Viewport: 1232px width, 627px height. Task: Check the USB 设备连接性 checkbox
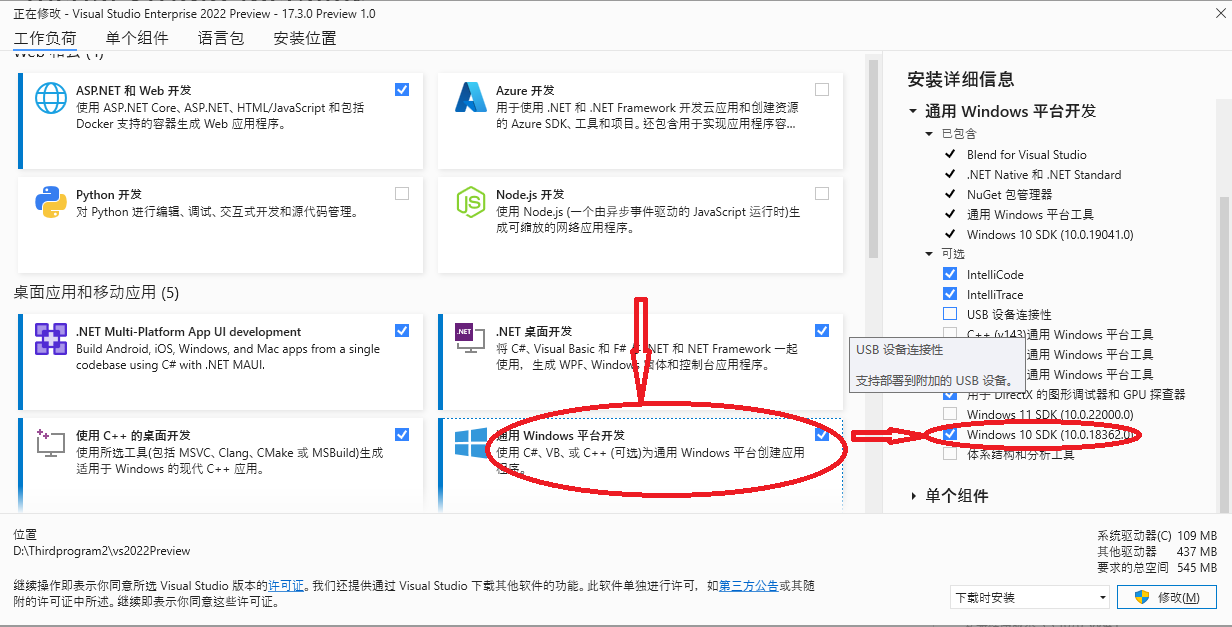[950, 314]
